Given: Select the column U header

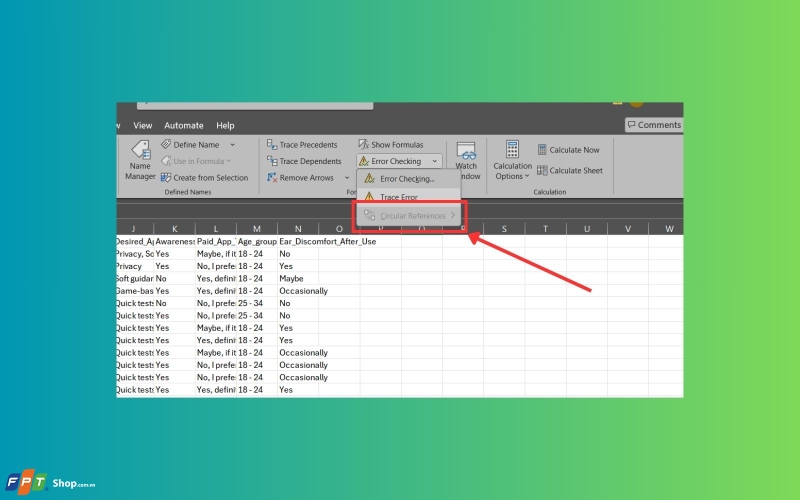Looking at the screenshot, I should coord(587,229).
